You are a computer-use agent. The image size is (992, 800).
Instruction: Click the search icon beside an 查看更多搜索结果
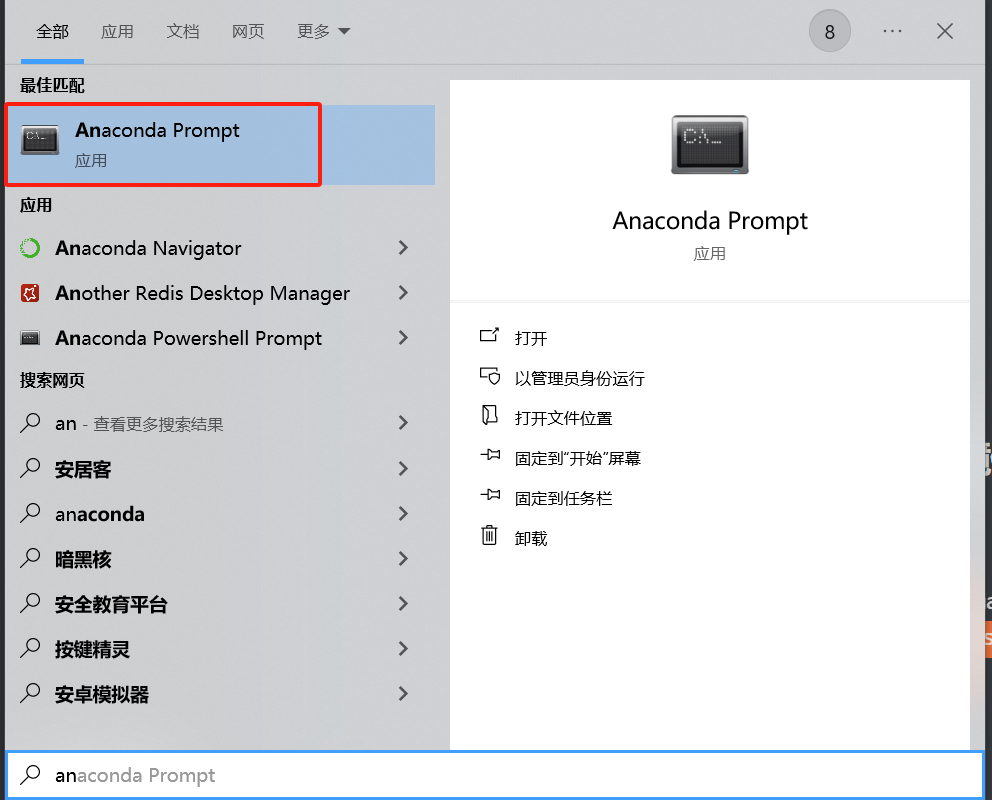(x=30, y=422)
